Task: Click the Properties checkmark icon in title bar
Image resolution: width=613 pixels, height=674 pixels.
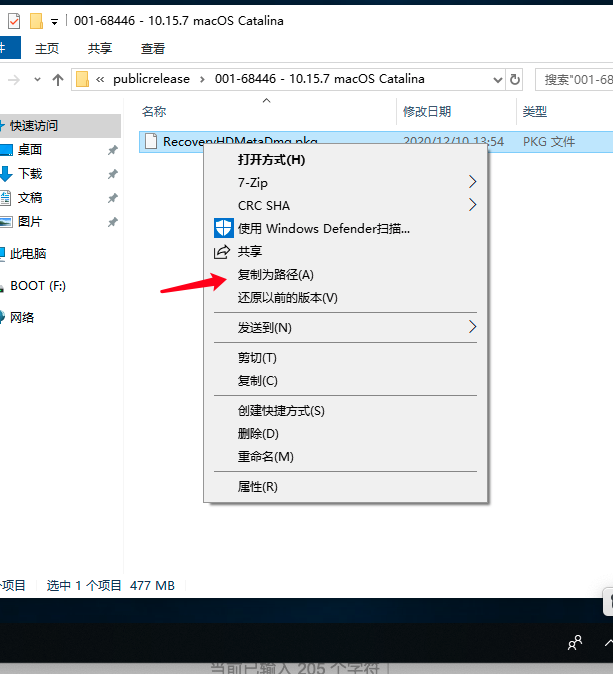Action: [14, 21]
